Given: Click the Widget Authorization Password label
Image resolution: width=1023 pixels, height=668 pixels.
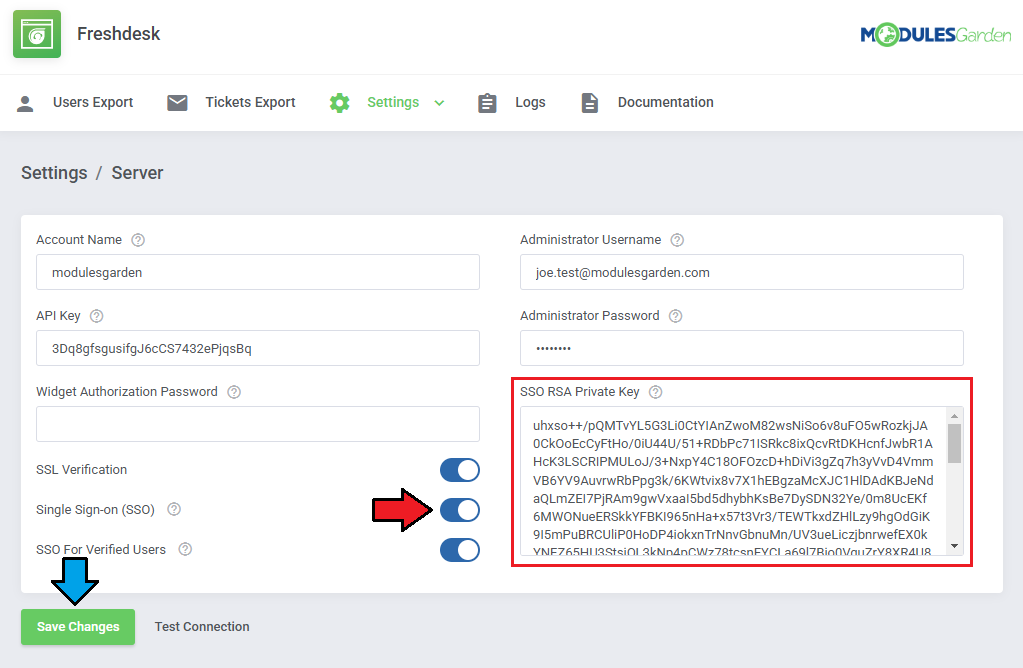Looking at the screenshot, I should (127, 392).
